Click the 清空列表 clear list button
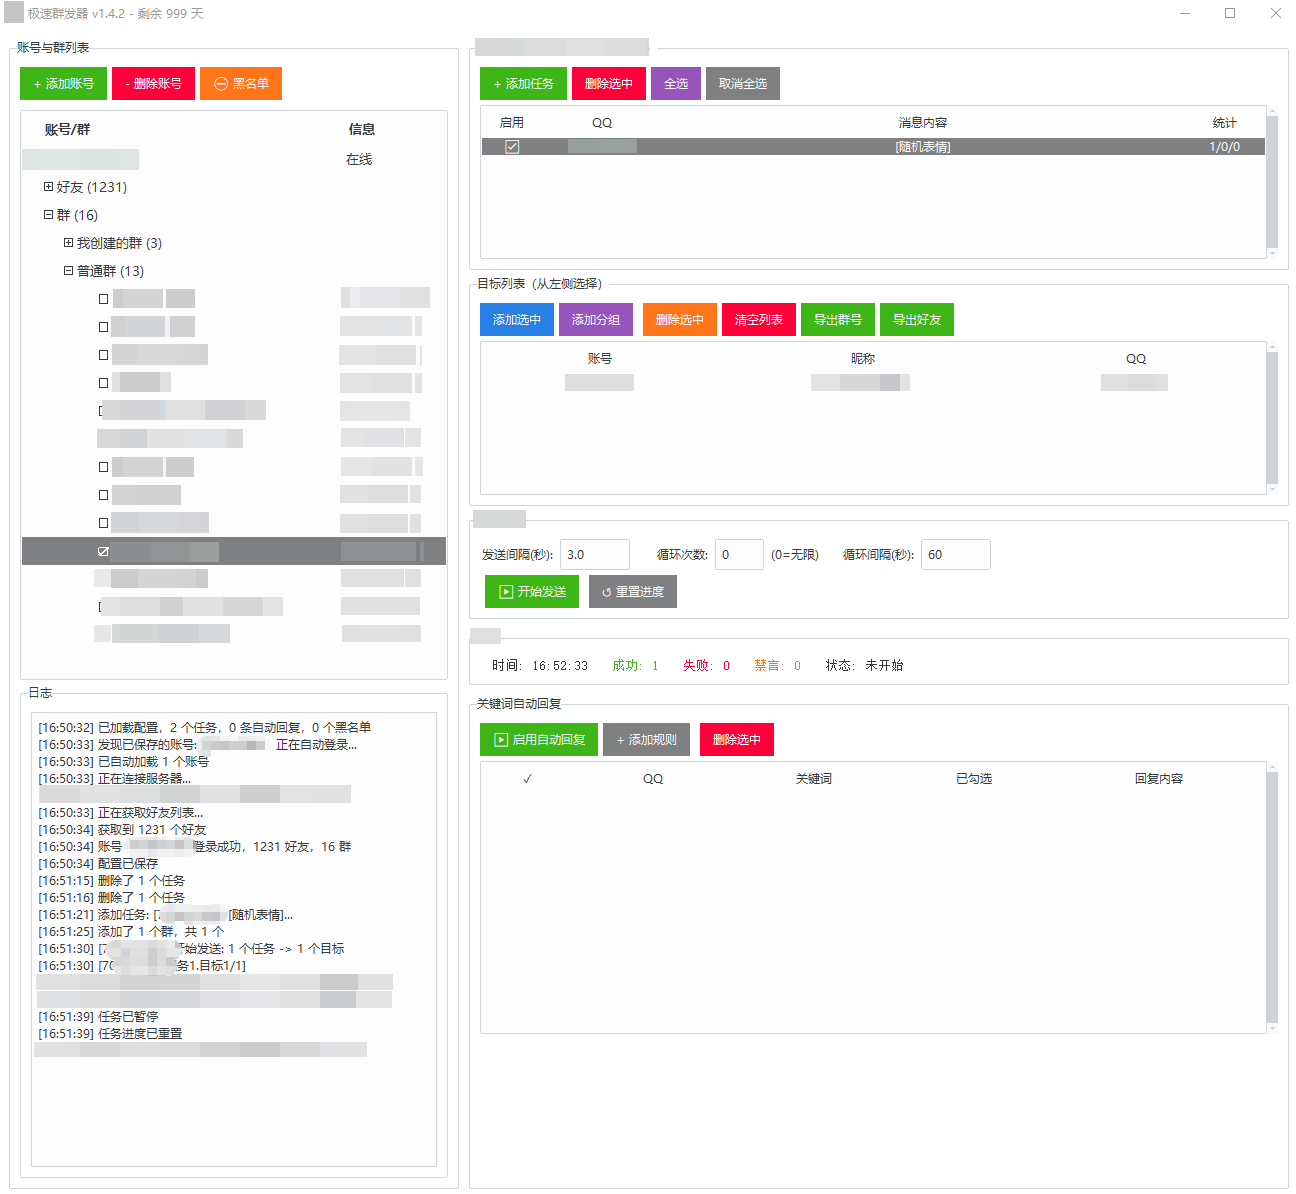1296x1194 pixels. coord(759,320)
